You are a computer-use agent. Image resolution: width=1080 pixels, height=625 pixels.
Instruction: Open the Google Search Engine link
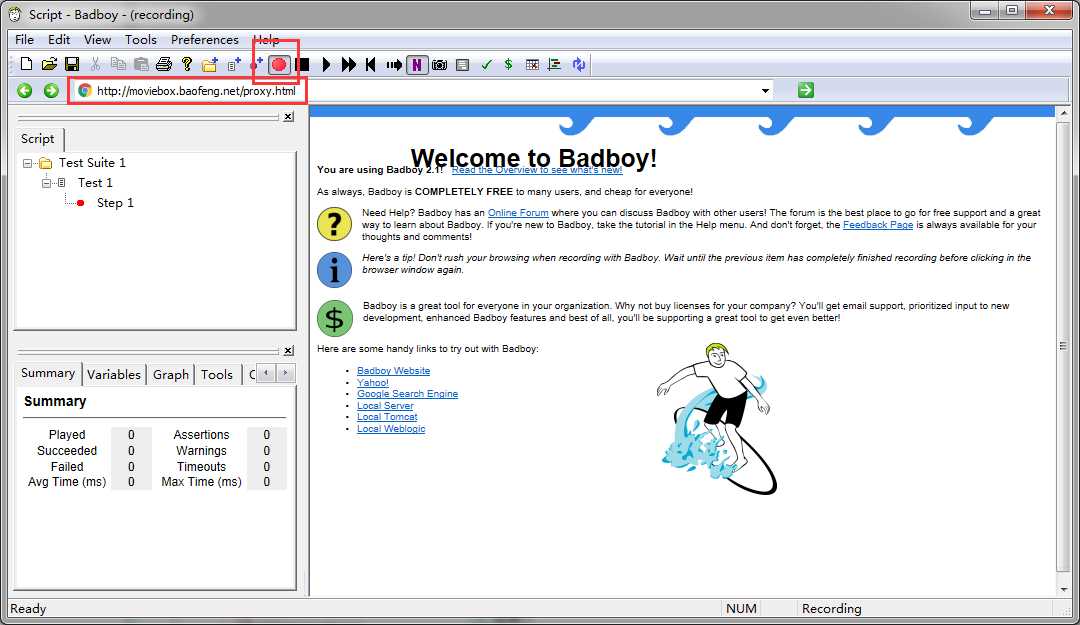407,394
